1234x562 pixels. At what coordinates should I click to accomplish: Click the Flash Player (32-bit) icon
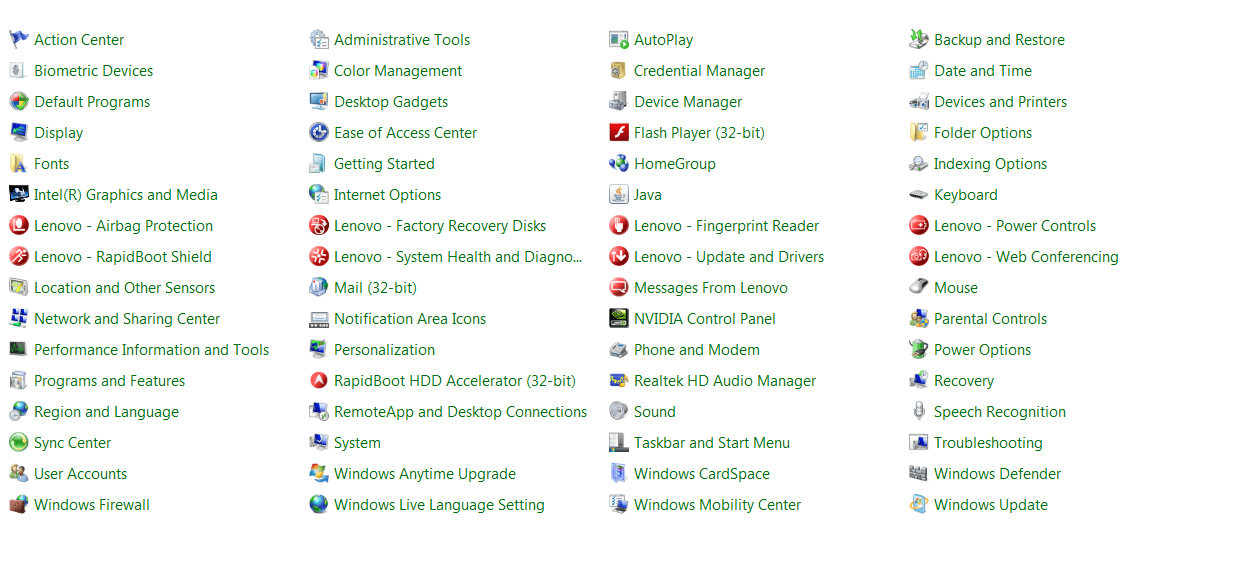point(619,133)
